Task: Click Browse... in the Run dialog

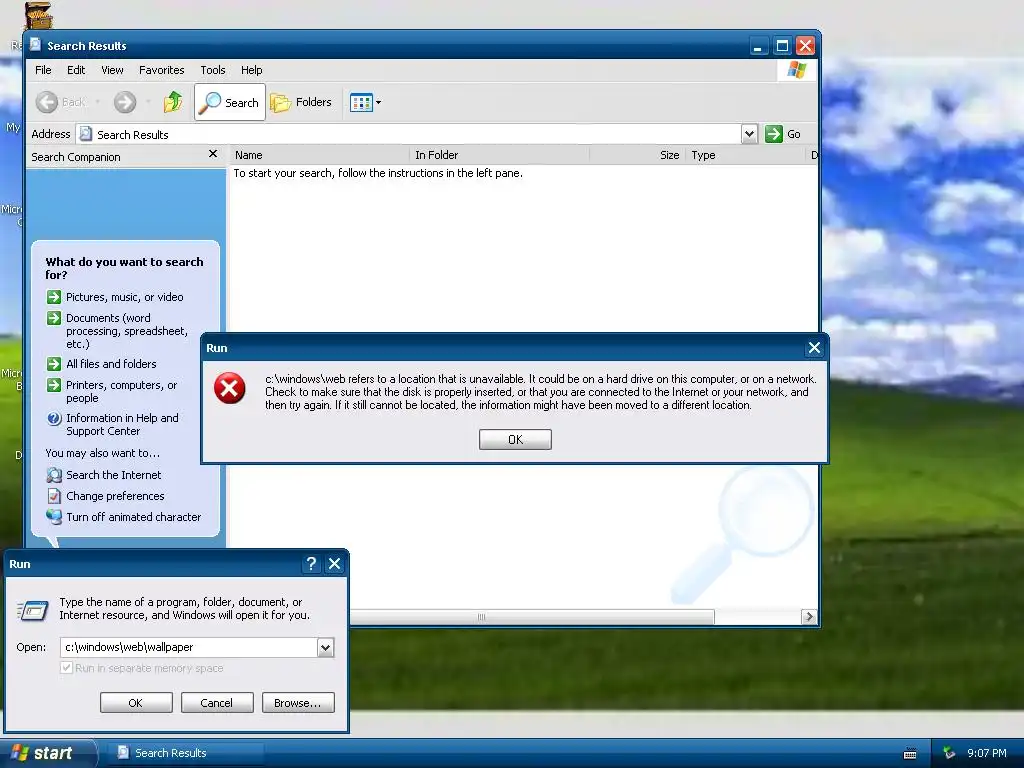Action: (298, 703)
